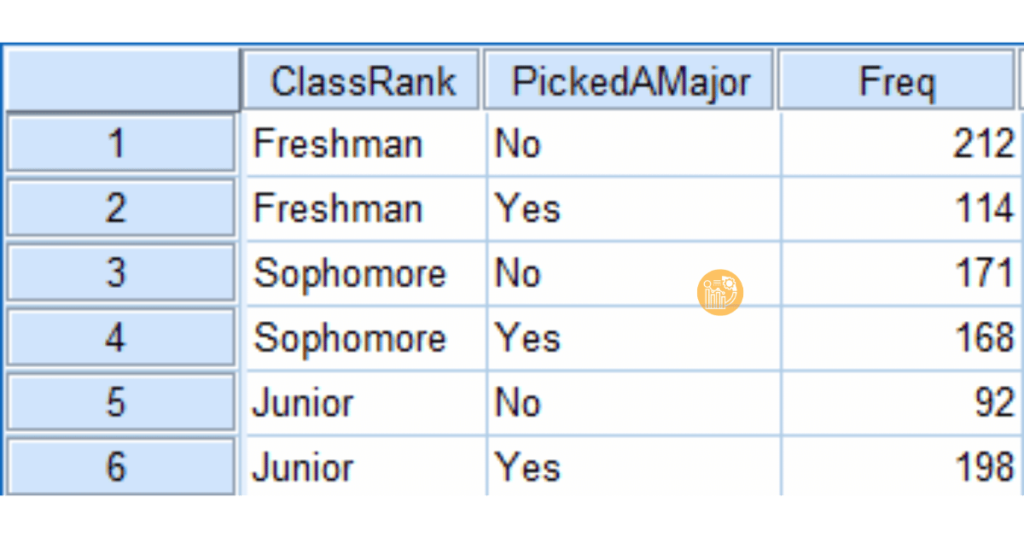
Task: Click the Freshman cell in row 1
Action: tap(338, 144)
